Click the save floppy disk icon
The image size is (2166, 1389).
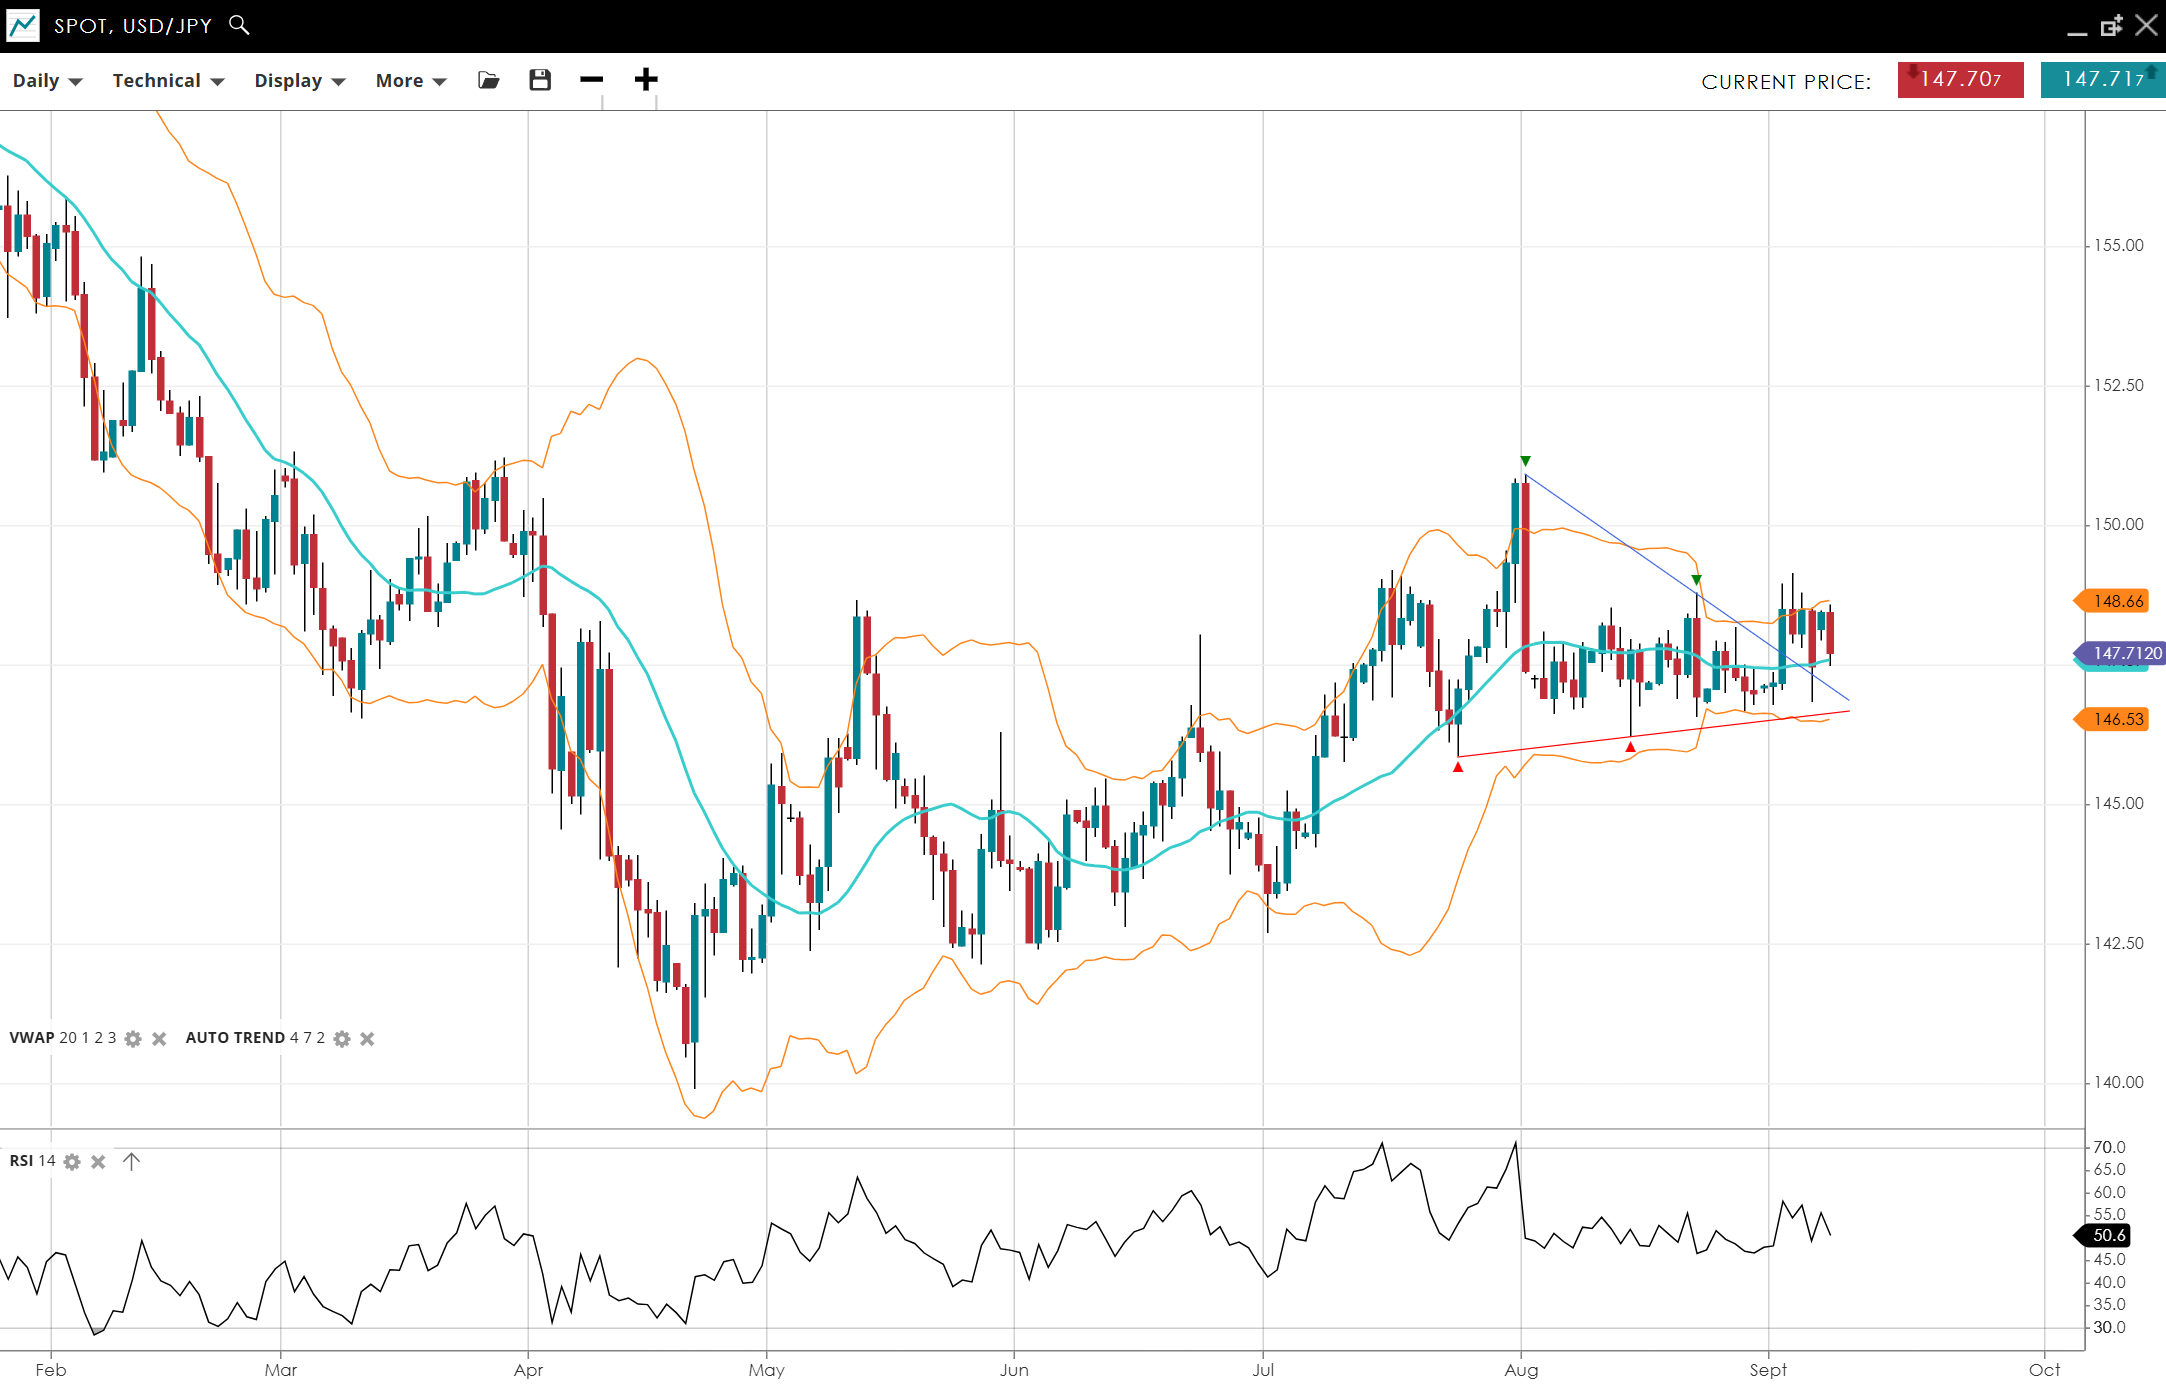pyautogui.click(x=540, y=80)
